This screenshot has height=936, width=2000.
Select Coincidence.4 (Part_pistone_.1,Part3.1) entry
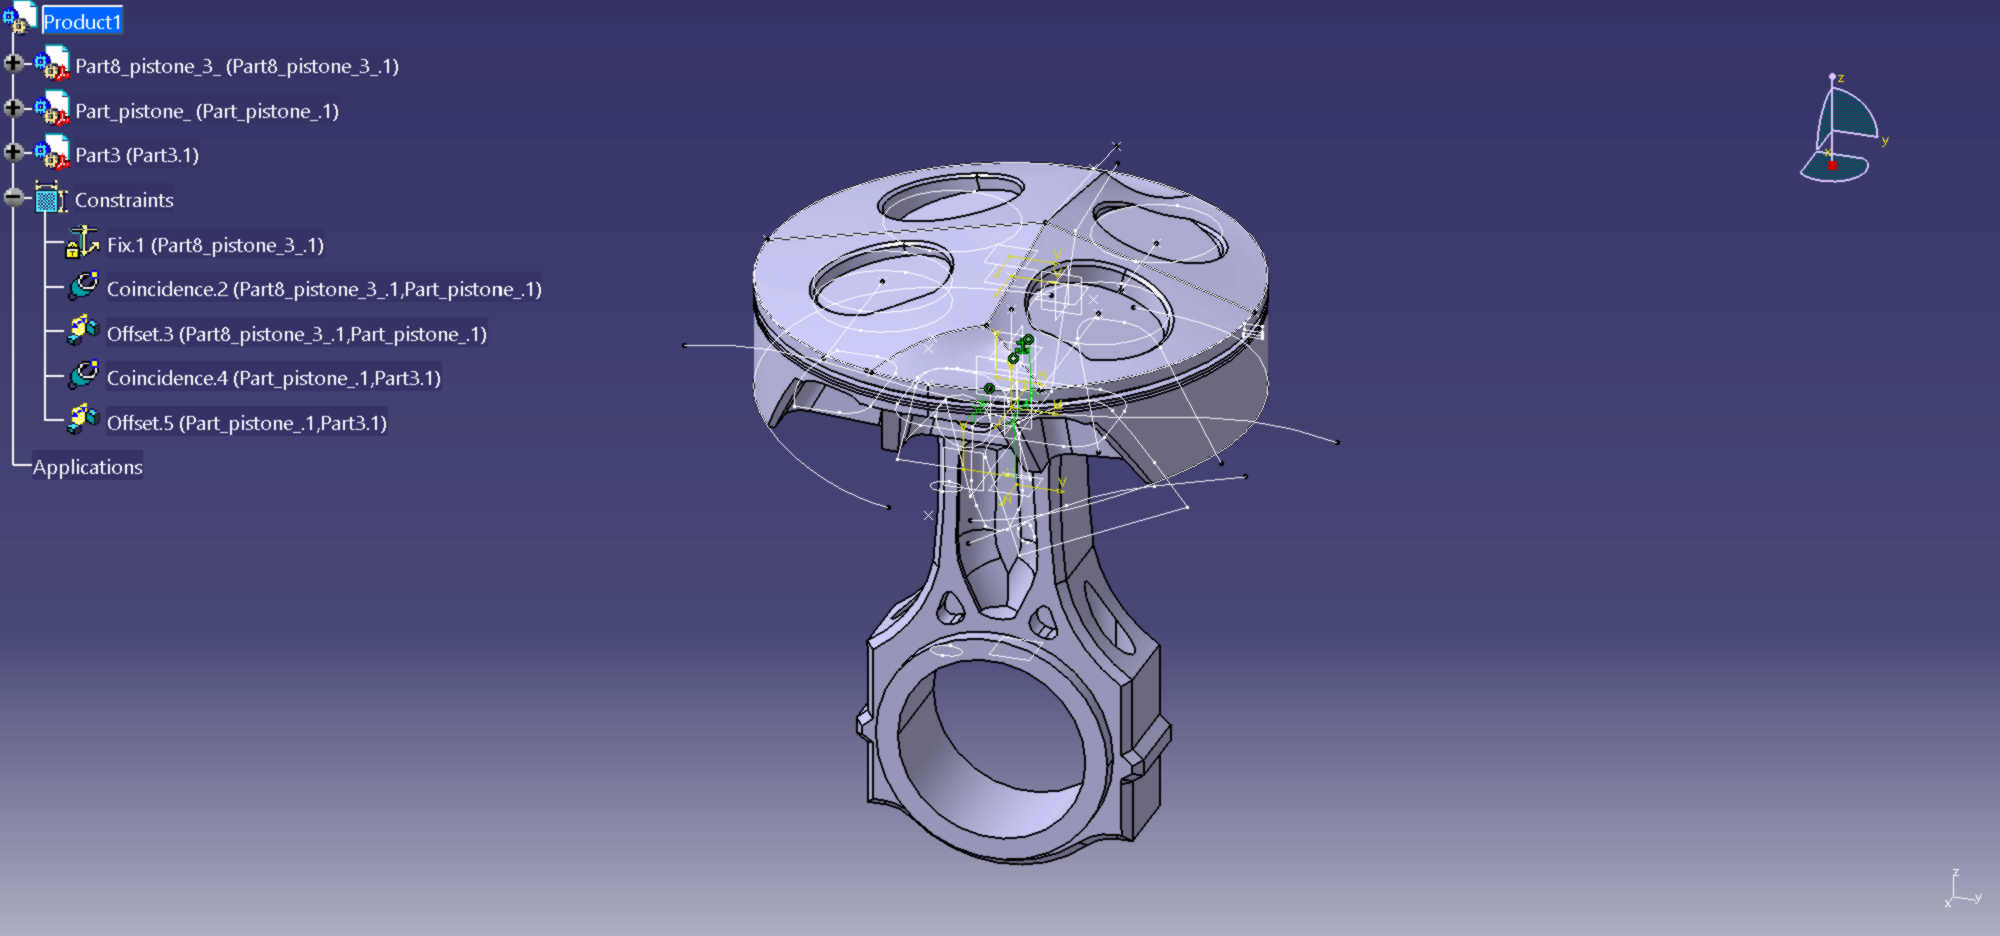(274, 378)
